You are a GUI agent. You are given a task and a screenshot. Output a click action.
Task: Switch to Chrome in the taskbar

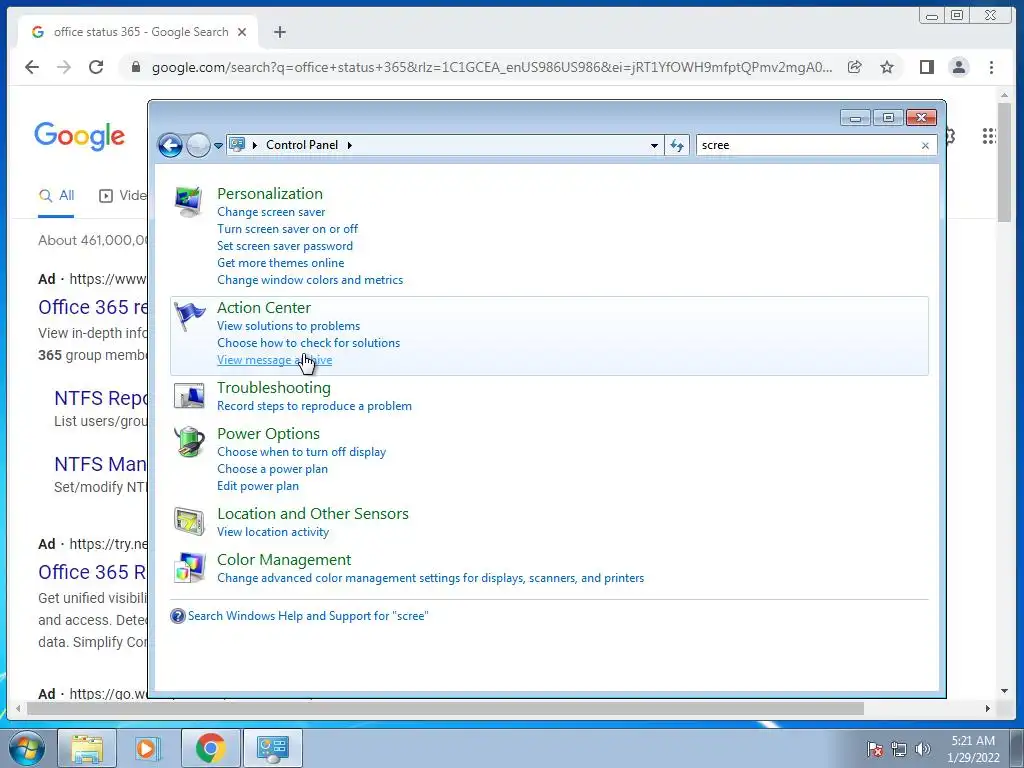pos(210,748)
